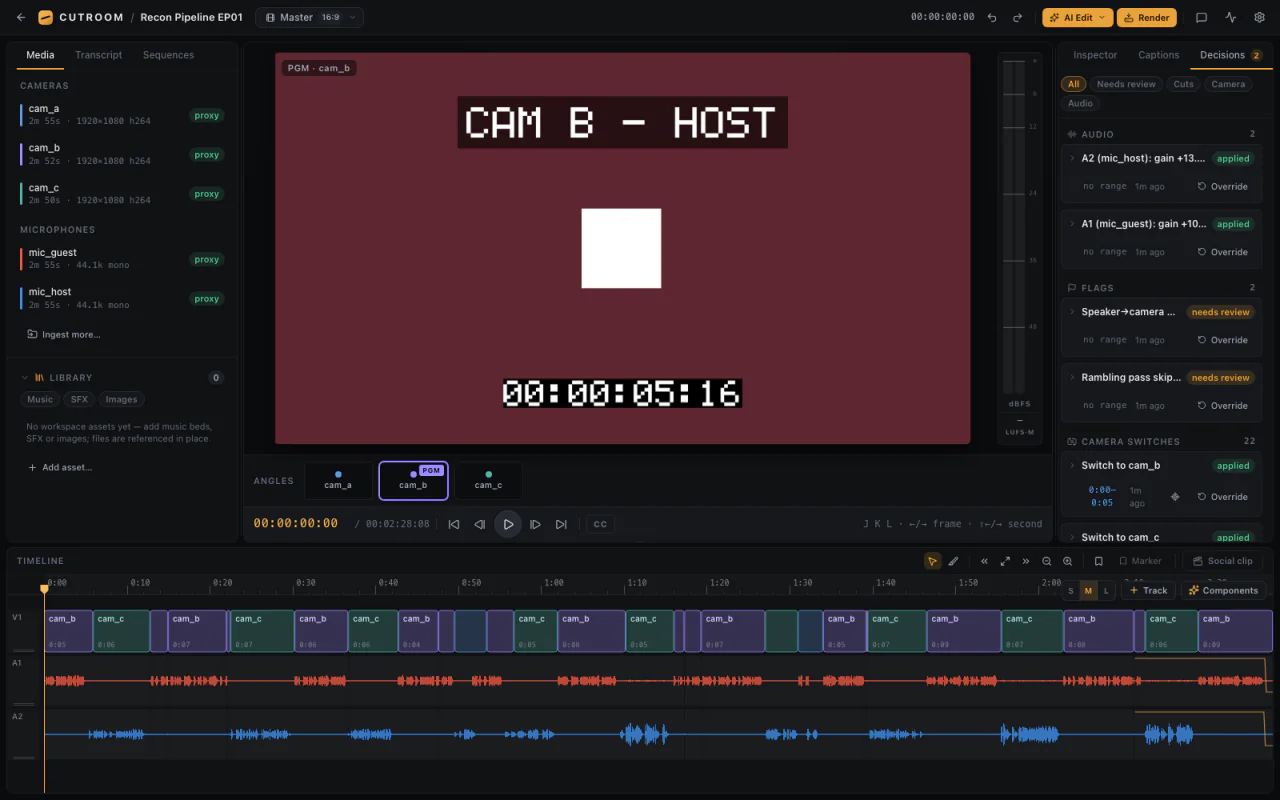This screenshot has height=800, width=1280.
Task: Add a Marker to the timeline
Action: tap(1140, 561)
